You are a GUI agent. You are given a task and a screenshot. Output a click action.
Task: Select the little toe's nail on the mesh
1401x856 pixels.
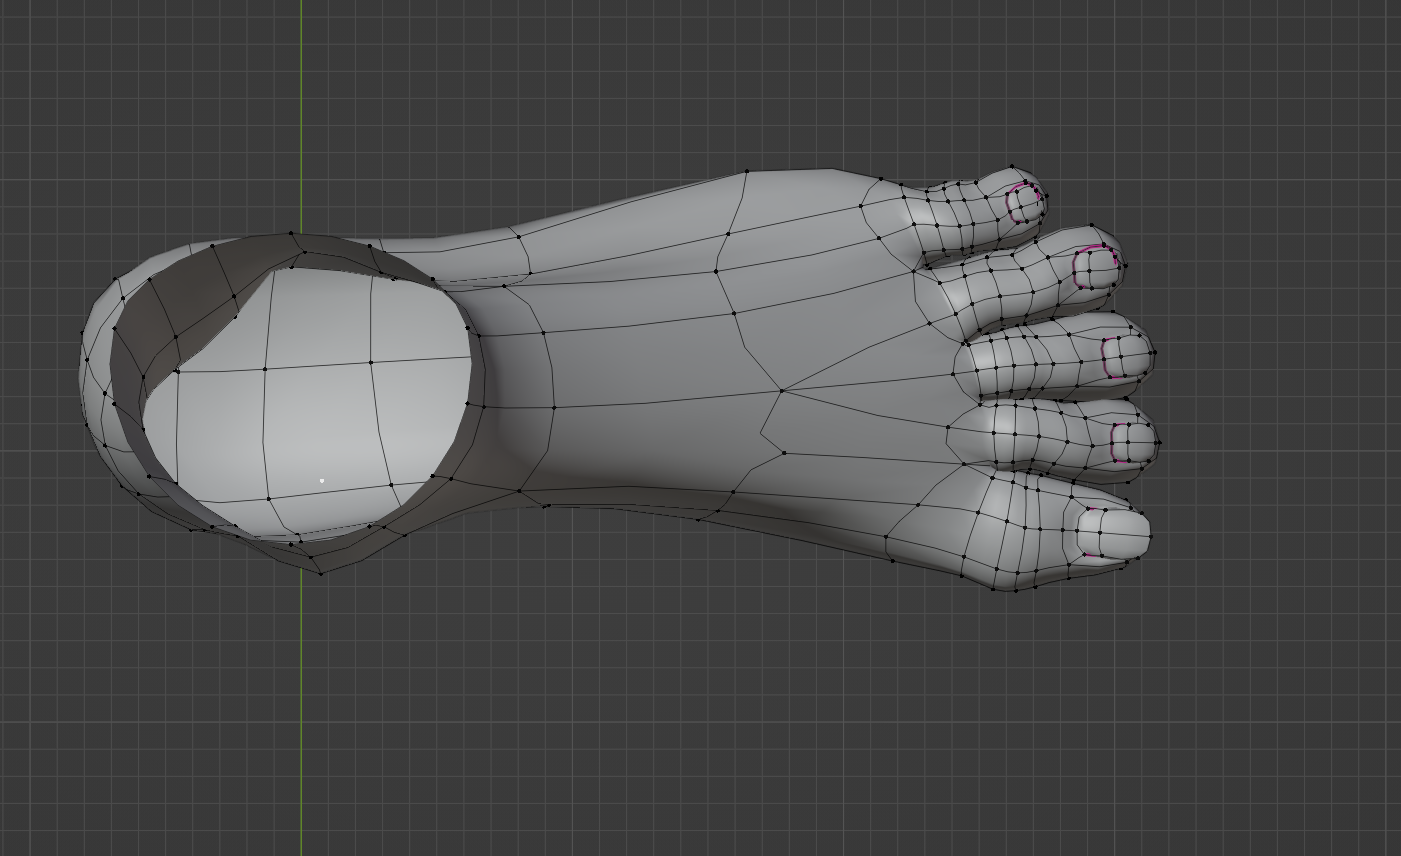[x=1025, y=203]
